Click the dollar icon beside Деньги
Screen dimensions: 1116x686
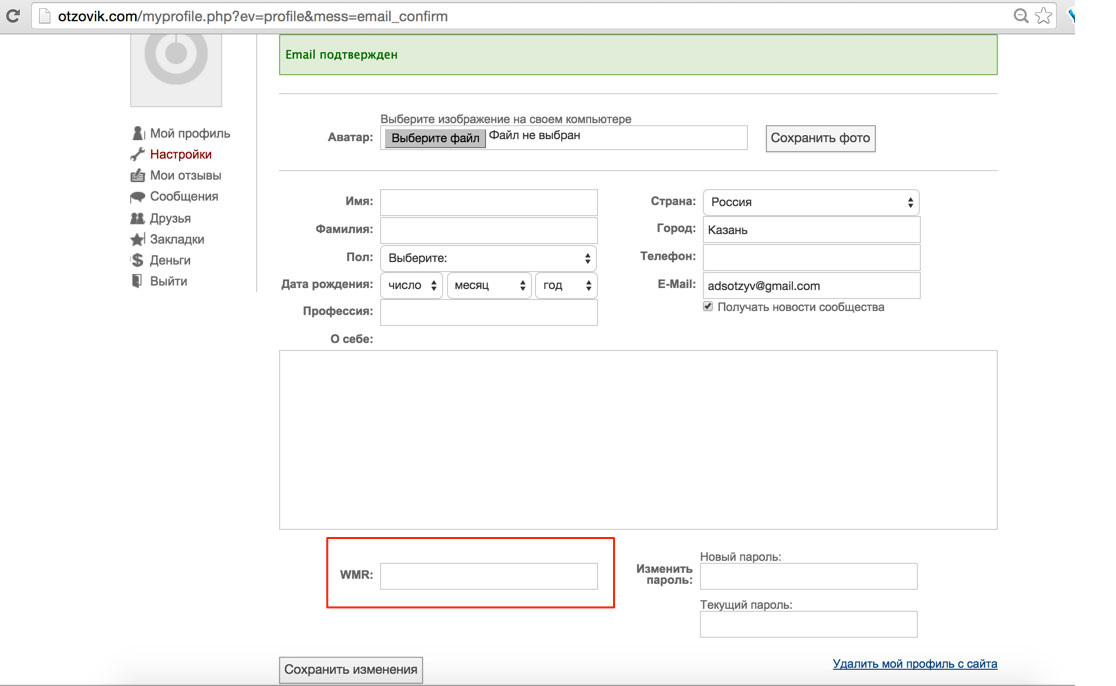pos(137,260)
